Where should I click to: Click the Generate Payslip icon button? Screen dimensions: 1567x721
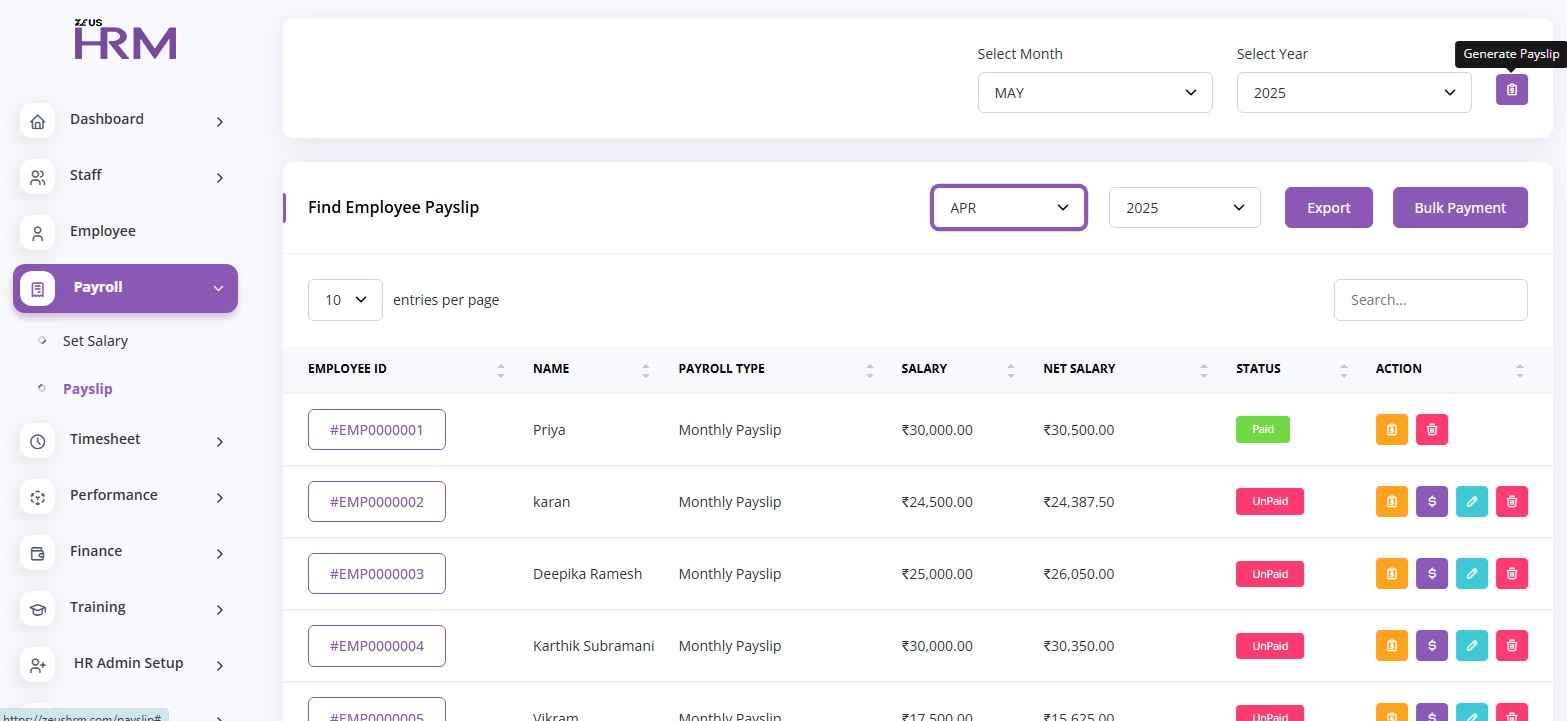tap(1511, 90)
